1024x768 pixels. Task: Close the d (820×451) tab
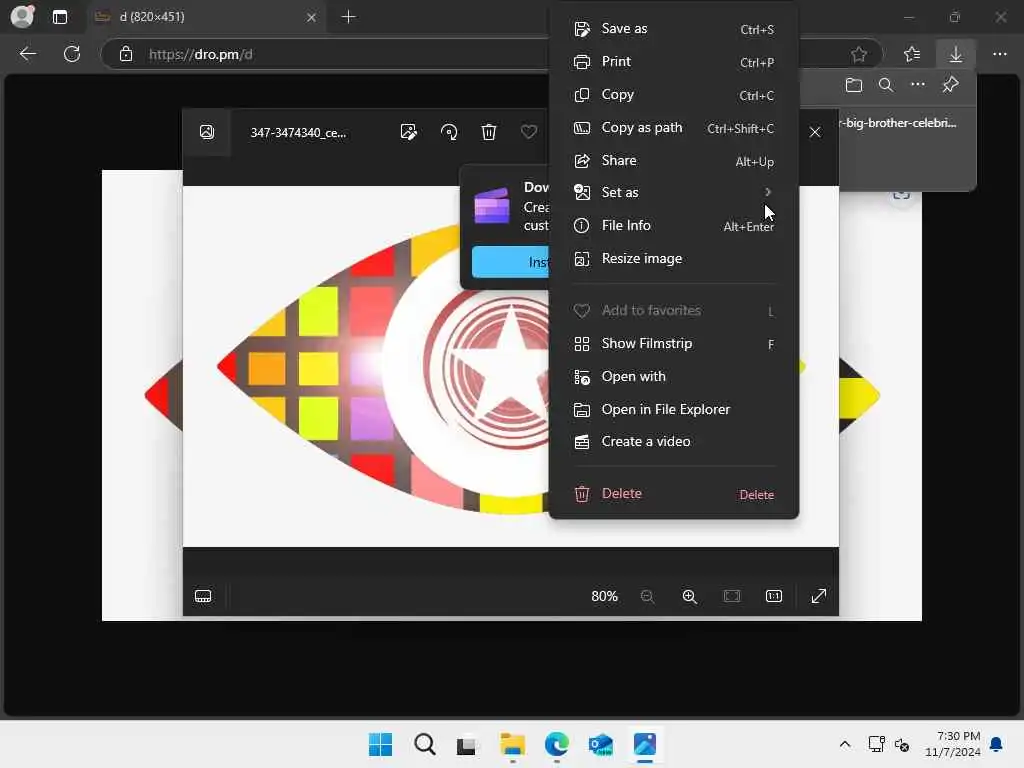click(x=312, y=18)
